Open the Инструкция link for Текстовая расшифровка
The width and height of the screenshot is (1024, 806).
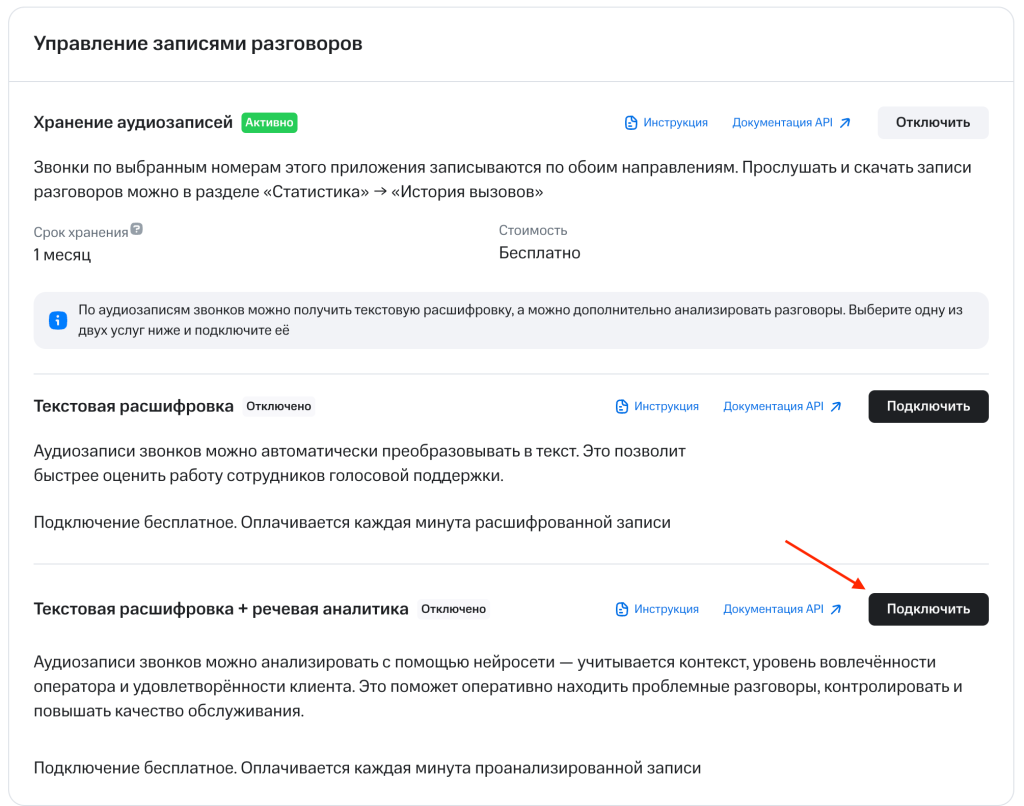point(666,406)
